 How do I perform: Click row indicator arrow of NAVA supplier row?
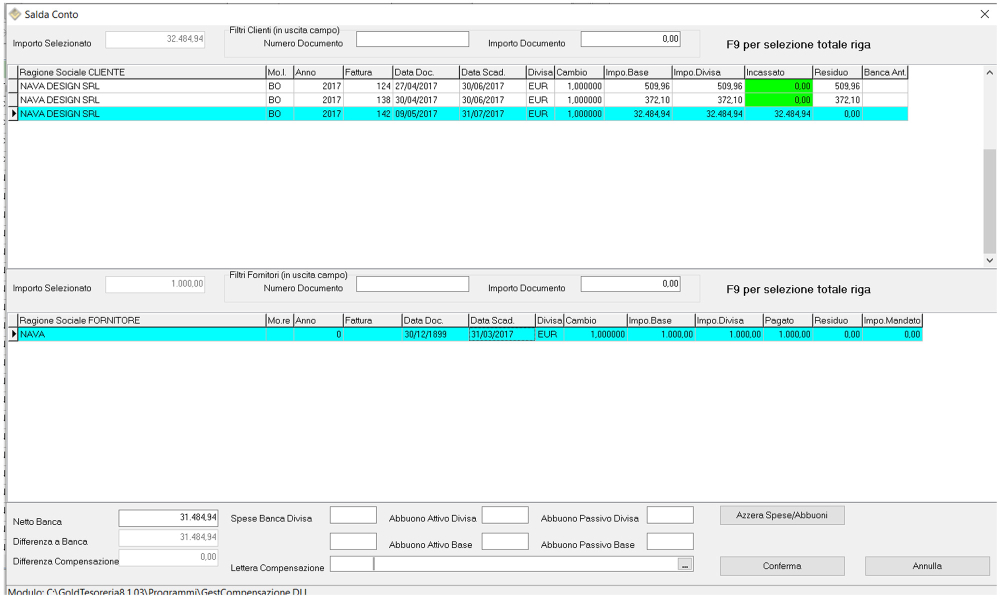pyautogui.click(x=14, y=335)
